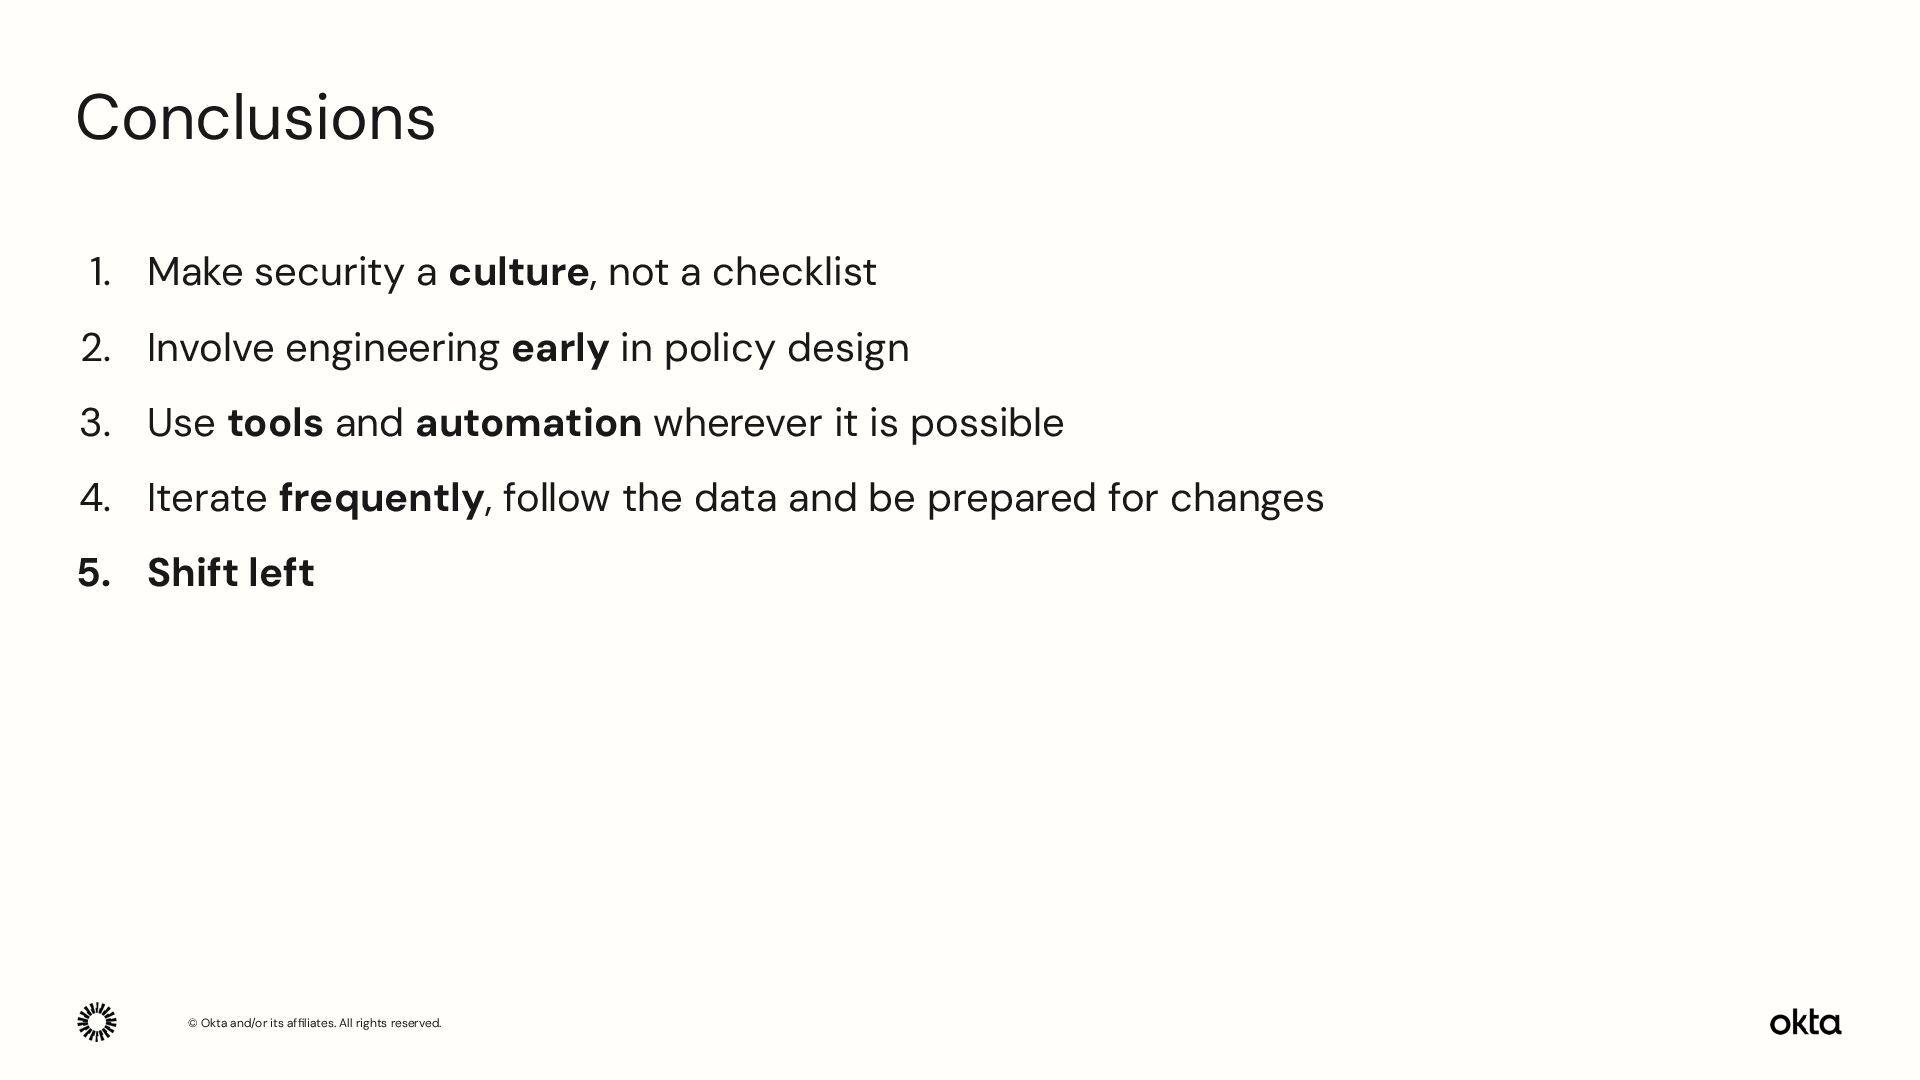Click the phrase in policy design
Viewport: 1920px width, 1080px height.
coord(765,348)
